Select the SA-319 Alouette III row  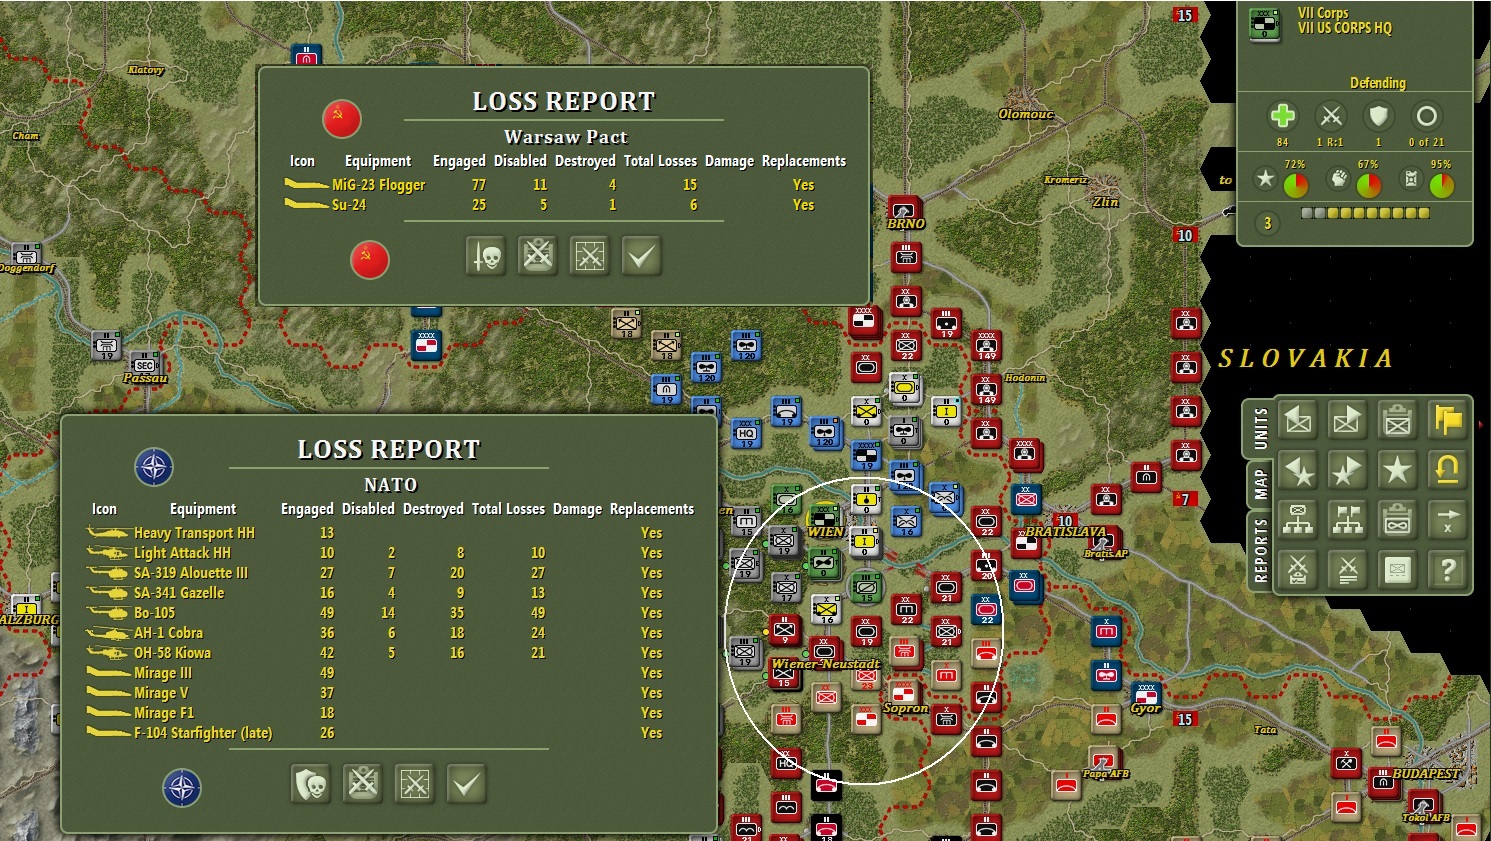click(x=390, y=573)
